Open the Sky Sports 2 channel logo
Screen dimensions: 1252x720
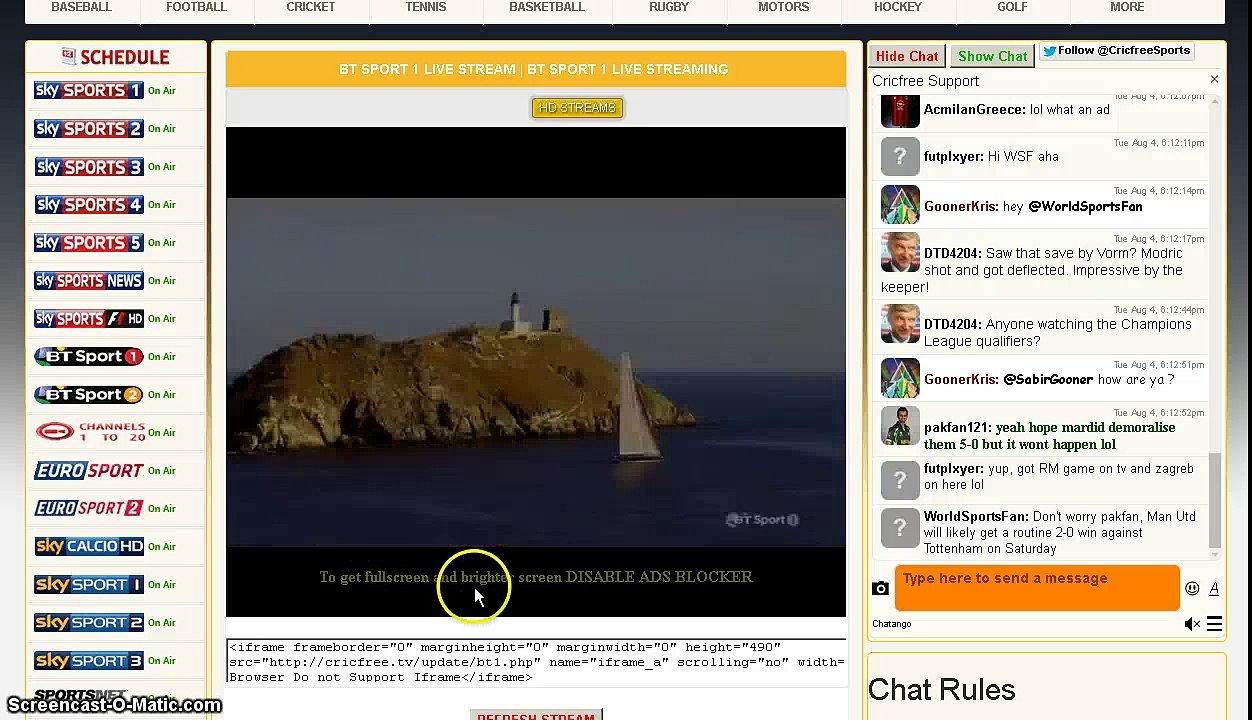click(x=89, y=128)
